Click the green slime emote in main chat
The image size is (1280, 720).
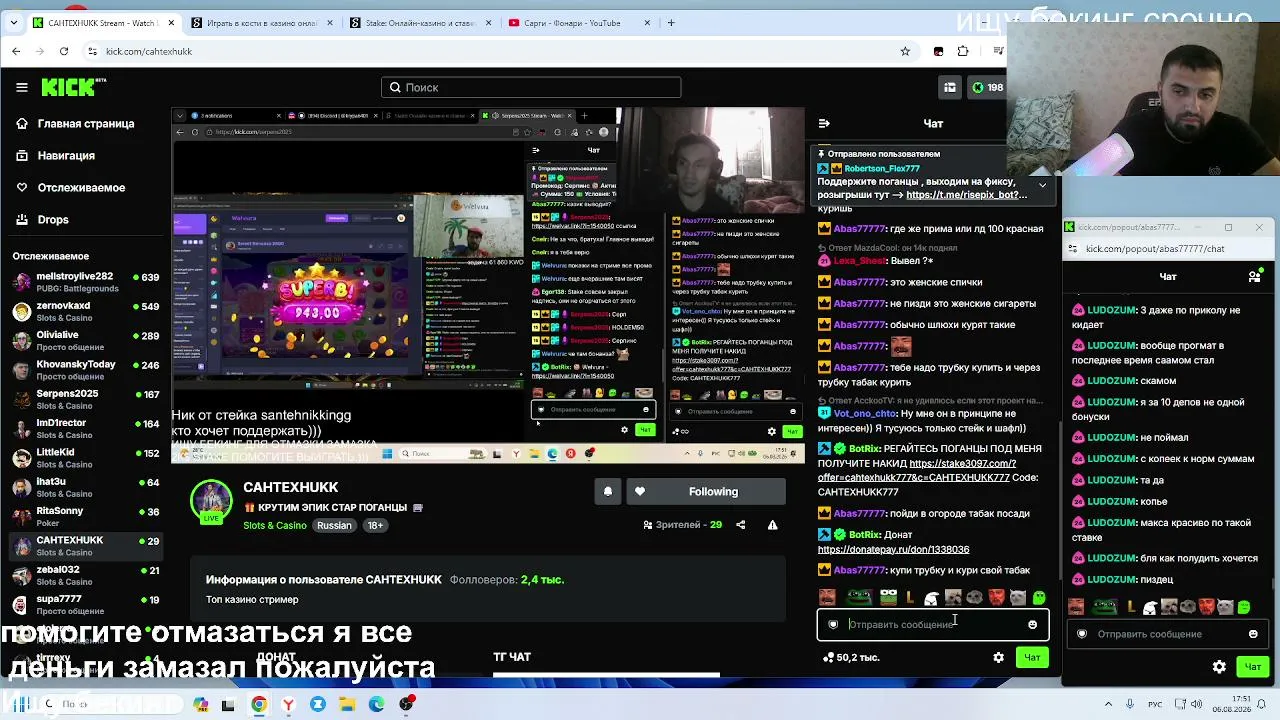(x=1038, y=598)
